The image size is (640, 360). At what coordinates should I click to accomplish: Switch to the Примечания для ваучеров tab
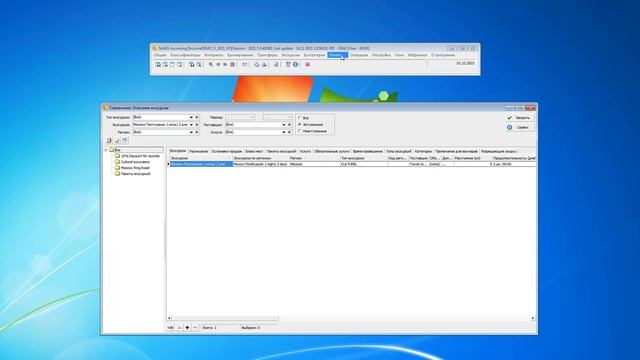click(x=456, y=151)
